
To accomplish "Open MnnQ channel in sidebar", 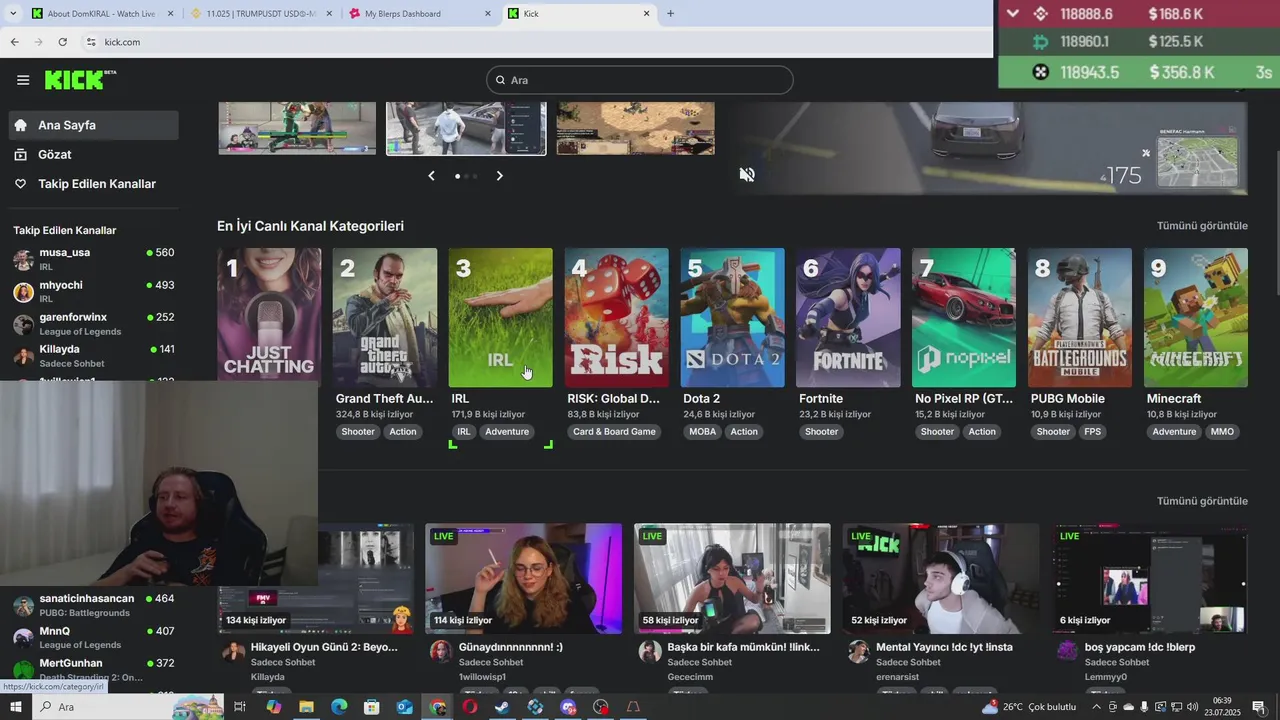I will tap(93, 637).
